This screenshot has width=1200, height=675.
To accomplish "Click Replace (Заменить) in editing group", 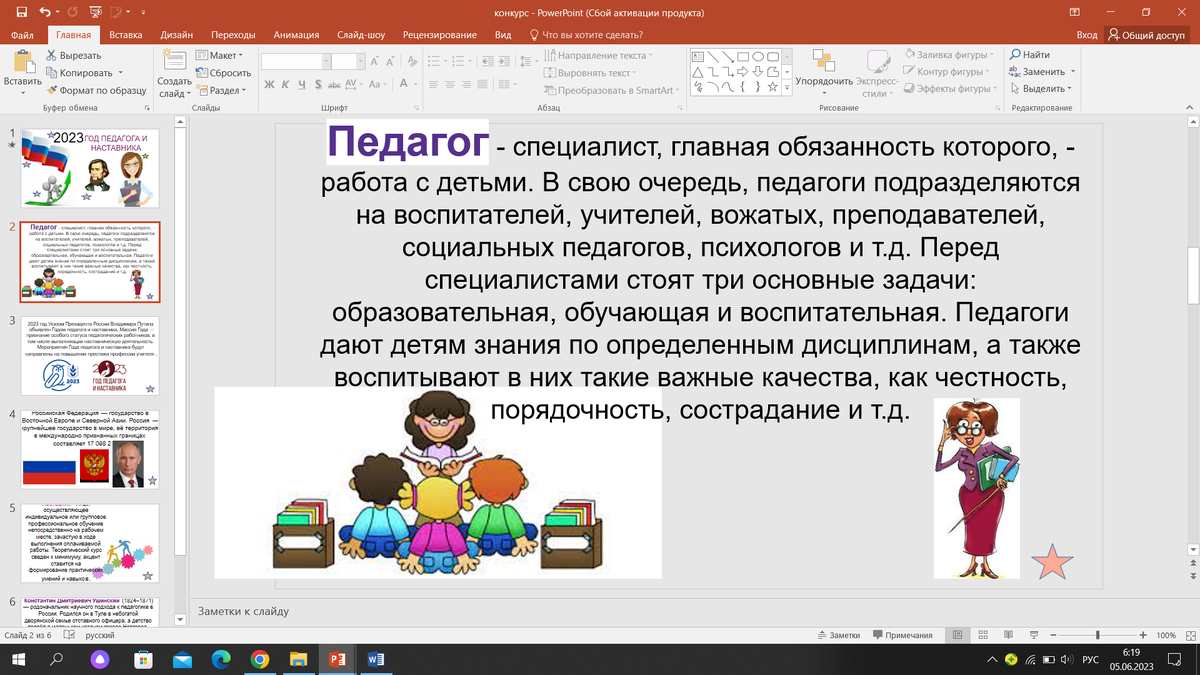I will pyautogui.click(x=1043, y=72).
